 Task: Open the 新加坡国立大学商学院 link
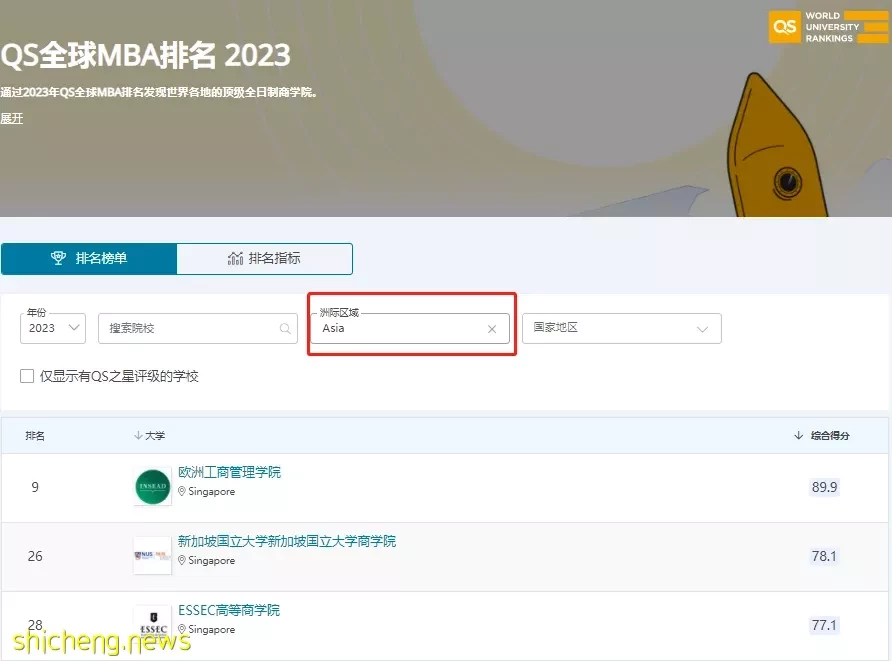pos(287,541)
